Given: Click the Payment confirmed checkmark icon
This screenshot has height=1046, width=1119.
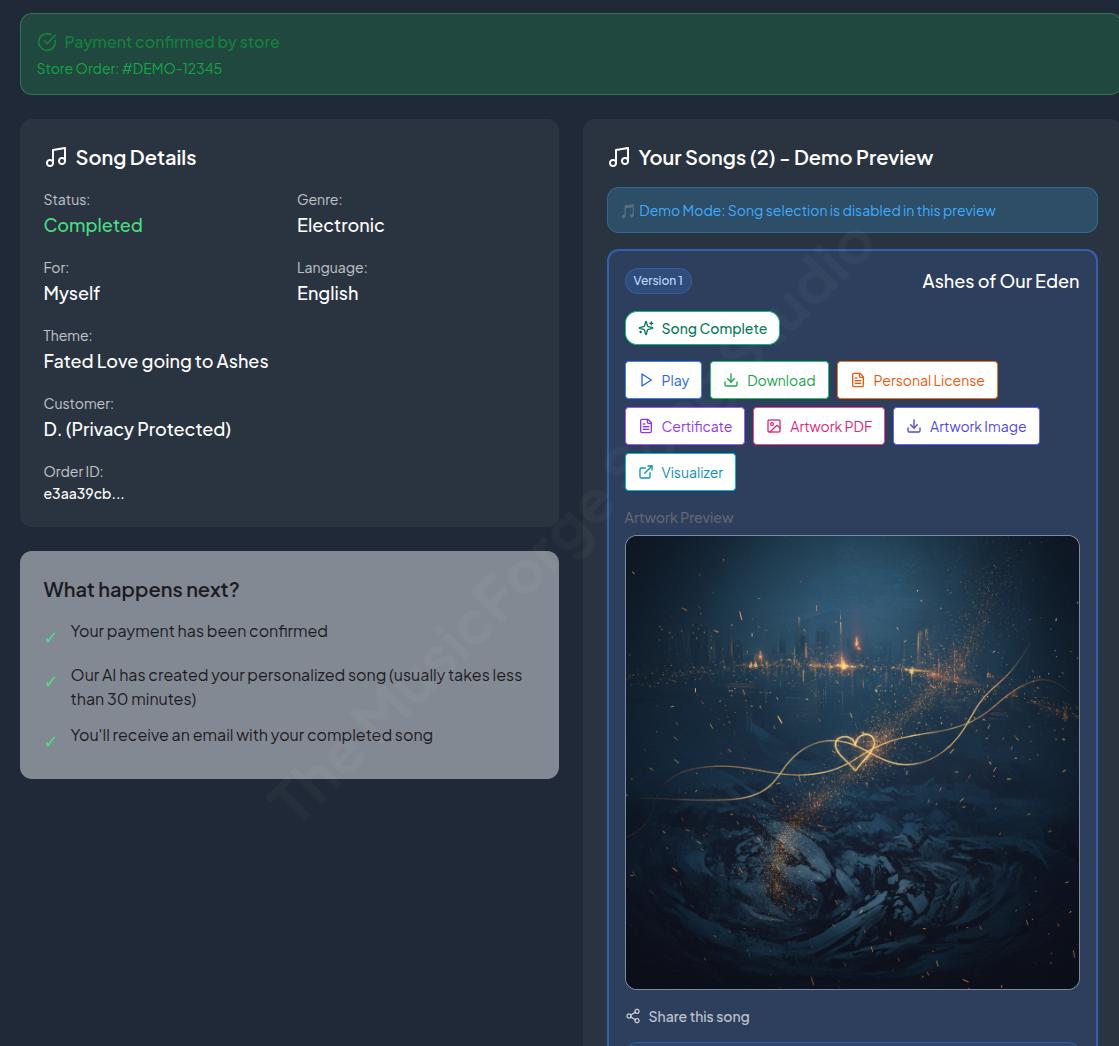Looking at the screenshot, I should click(x=47, y=42).
